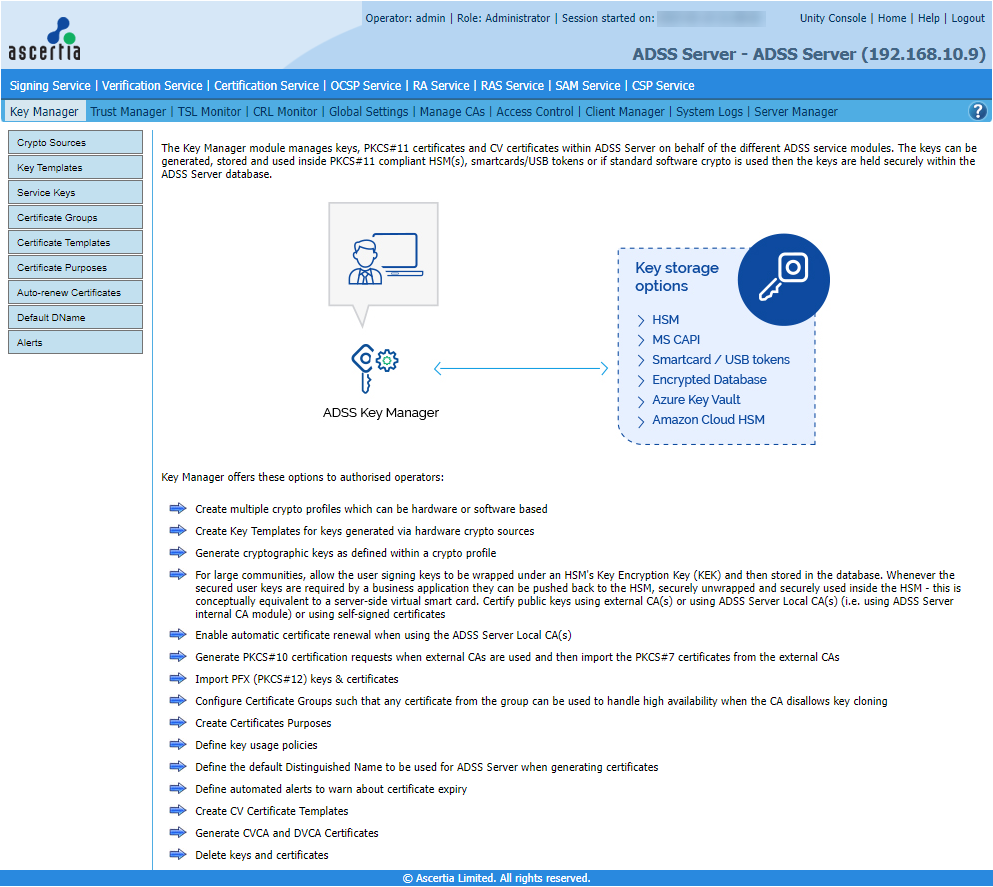993x887 pixels.
Task: Click the chevron beside Smartcard / USB tokens
Action: pyautogui.click(x=641, y=360)
